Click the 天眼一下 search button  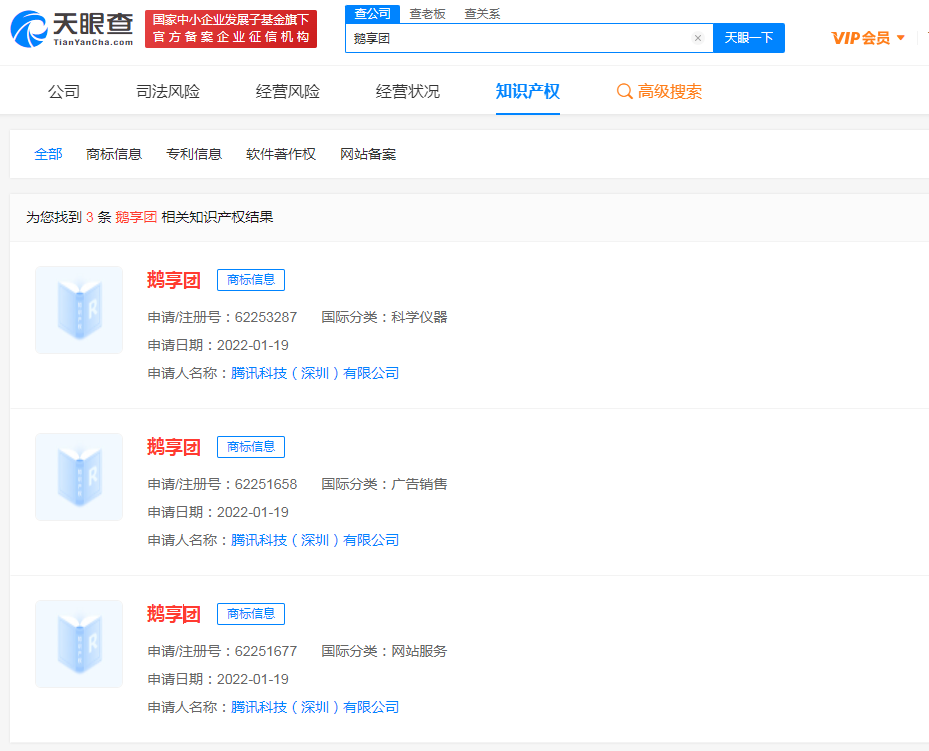click(748, 38)
